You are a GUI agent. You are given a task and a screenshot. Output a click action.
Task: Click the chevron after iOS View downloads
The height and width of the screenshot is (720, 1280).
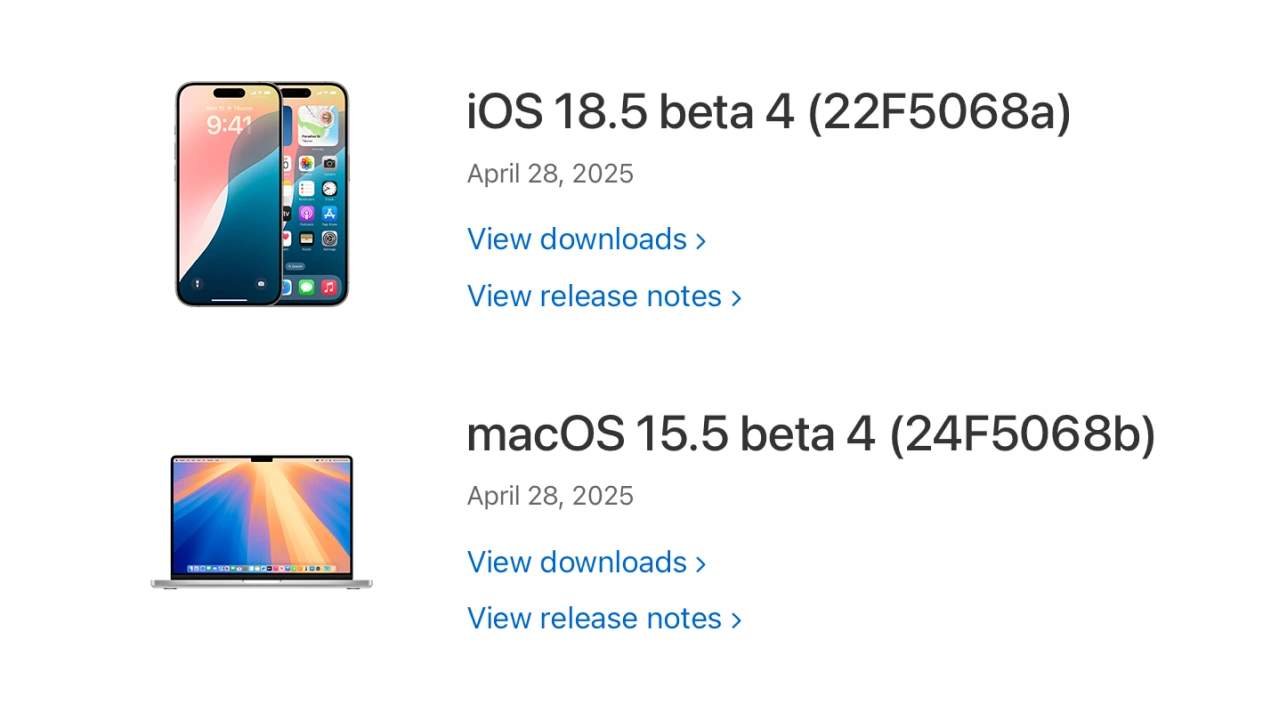(x=701, y=241)
